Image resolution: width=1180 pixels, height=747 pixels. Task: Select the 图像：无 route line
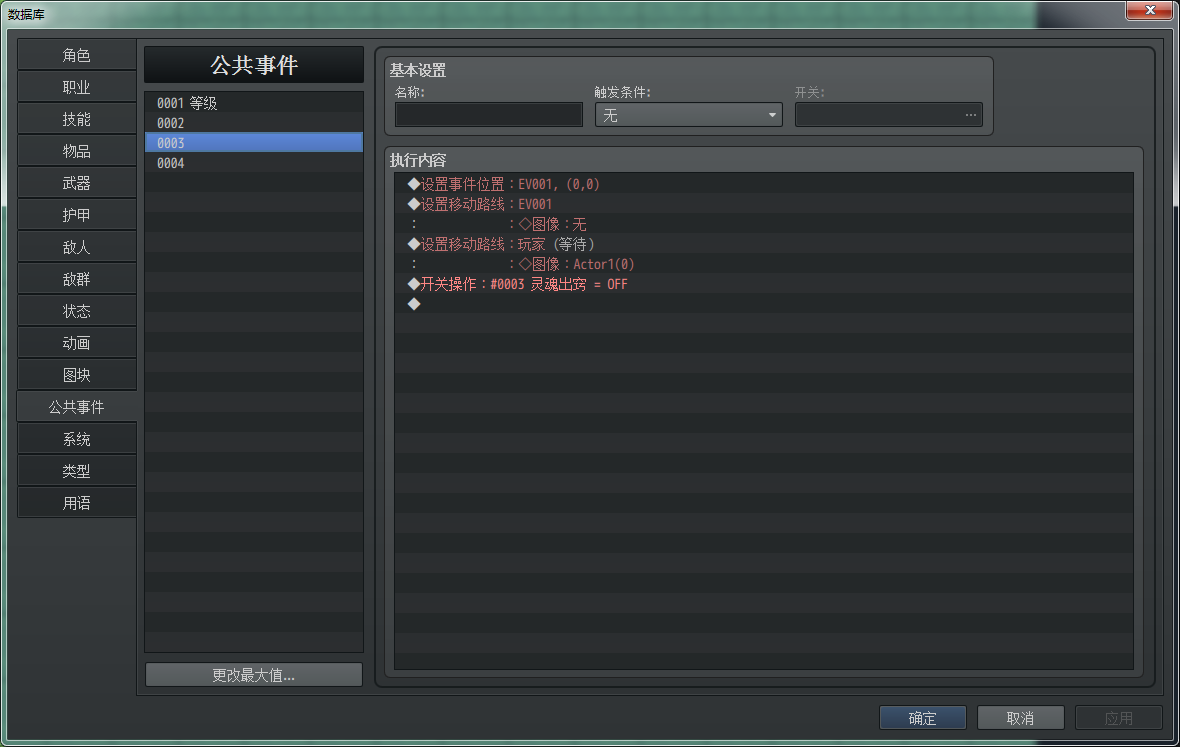[764, 224]
